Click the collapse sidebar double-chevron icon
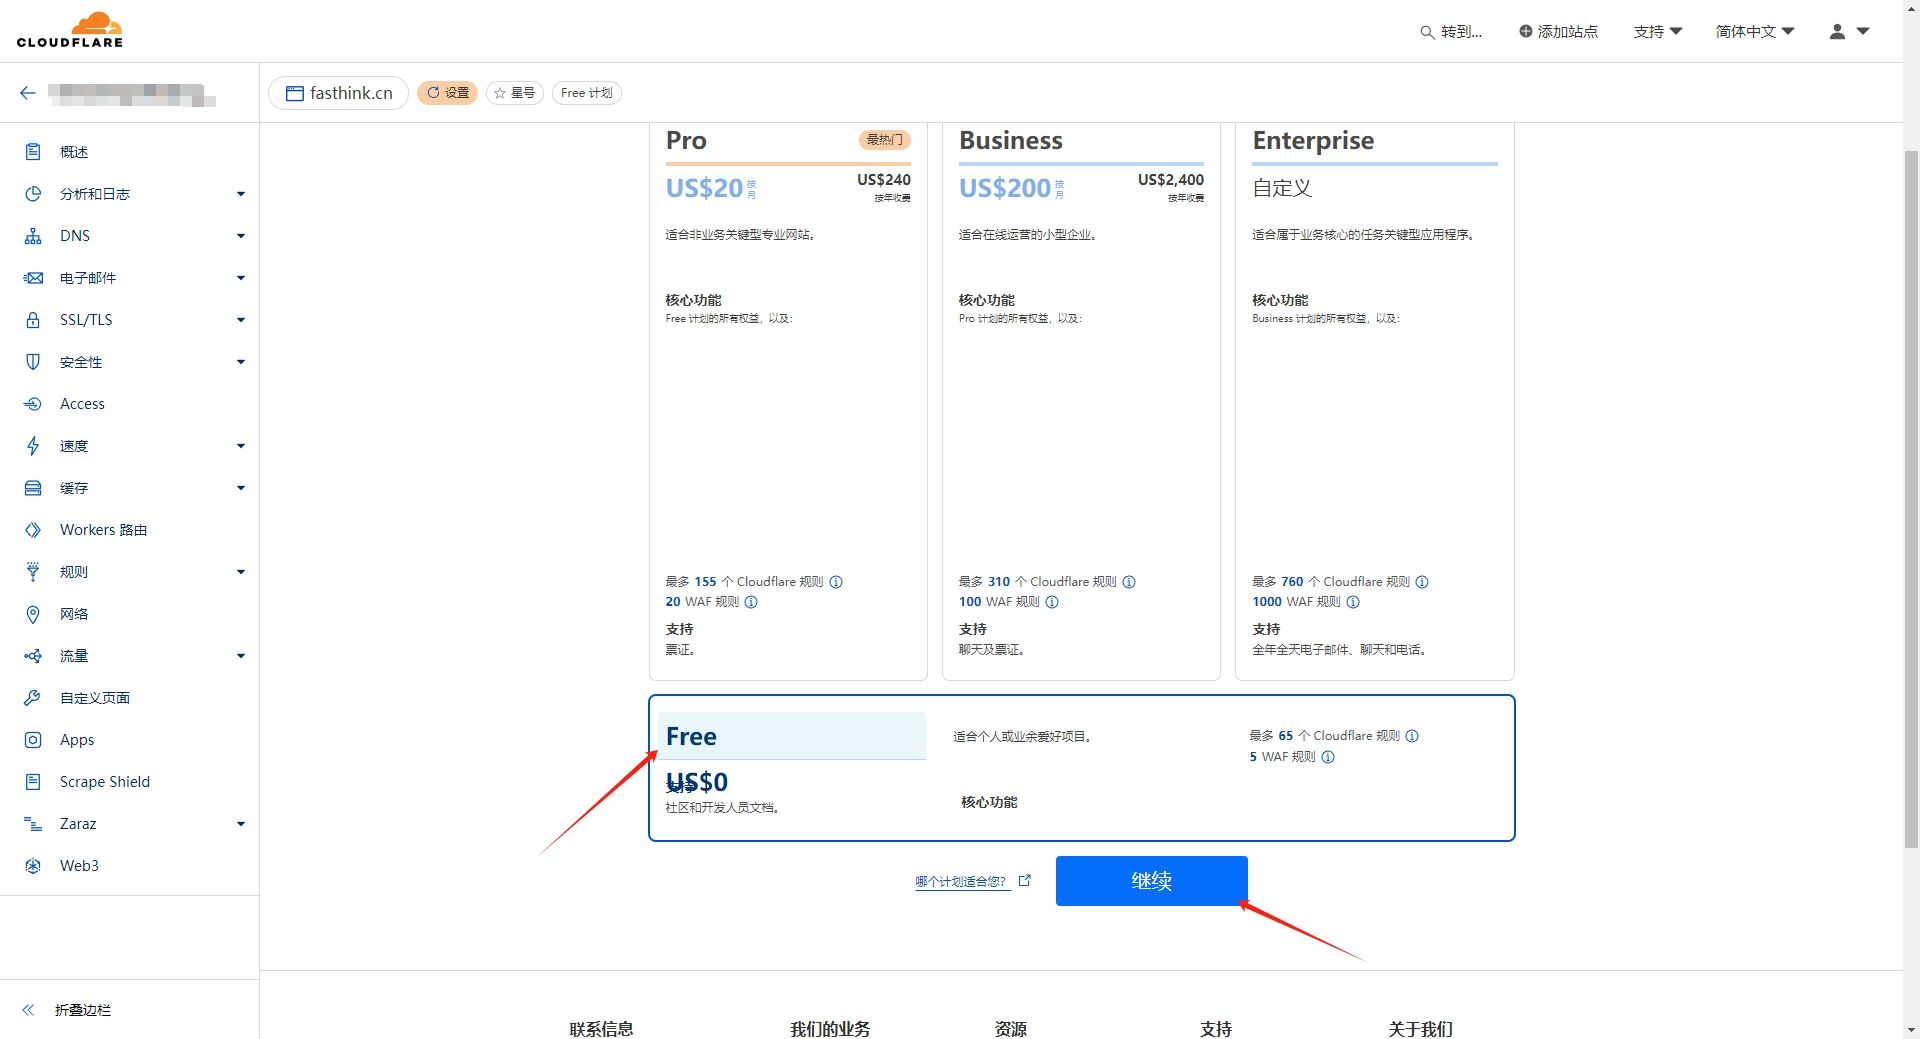Image resolution: width=1920 pixels, height=1039 pixels. (28, 1010)
